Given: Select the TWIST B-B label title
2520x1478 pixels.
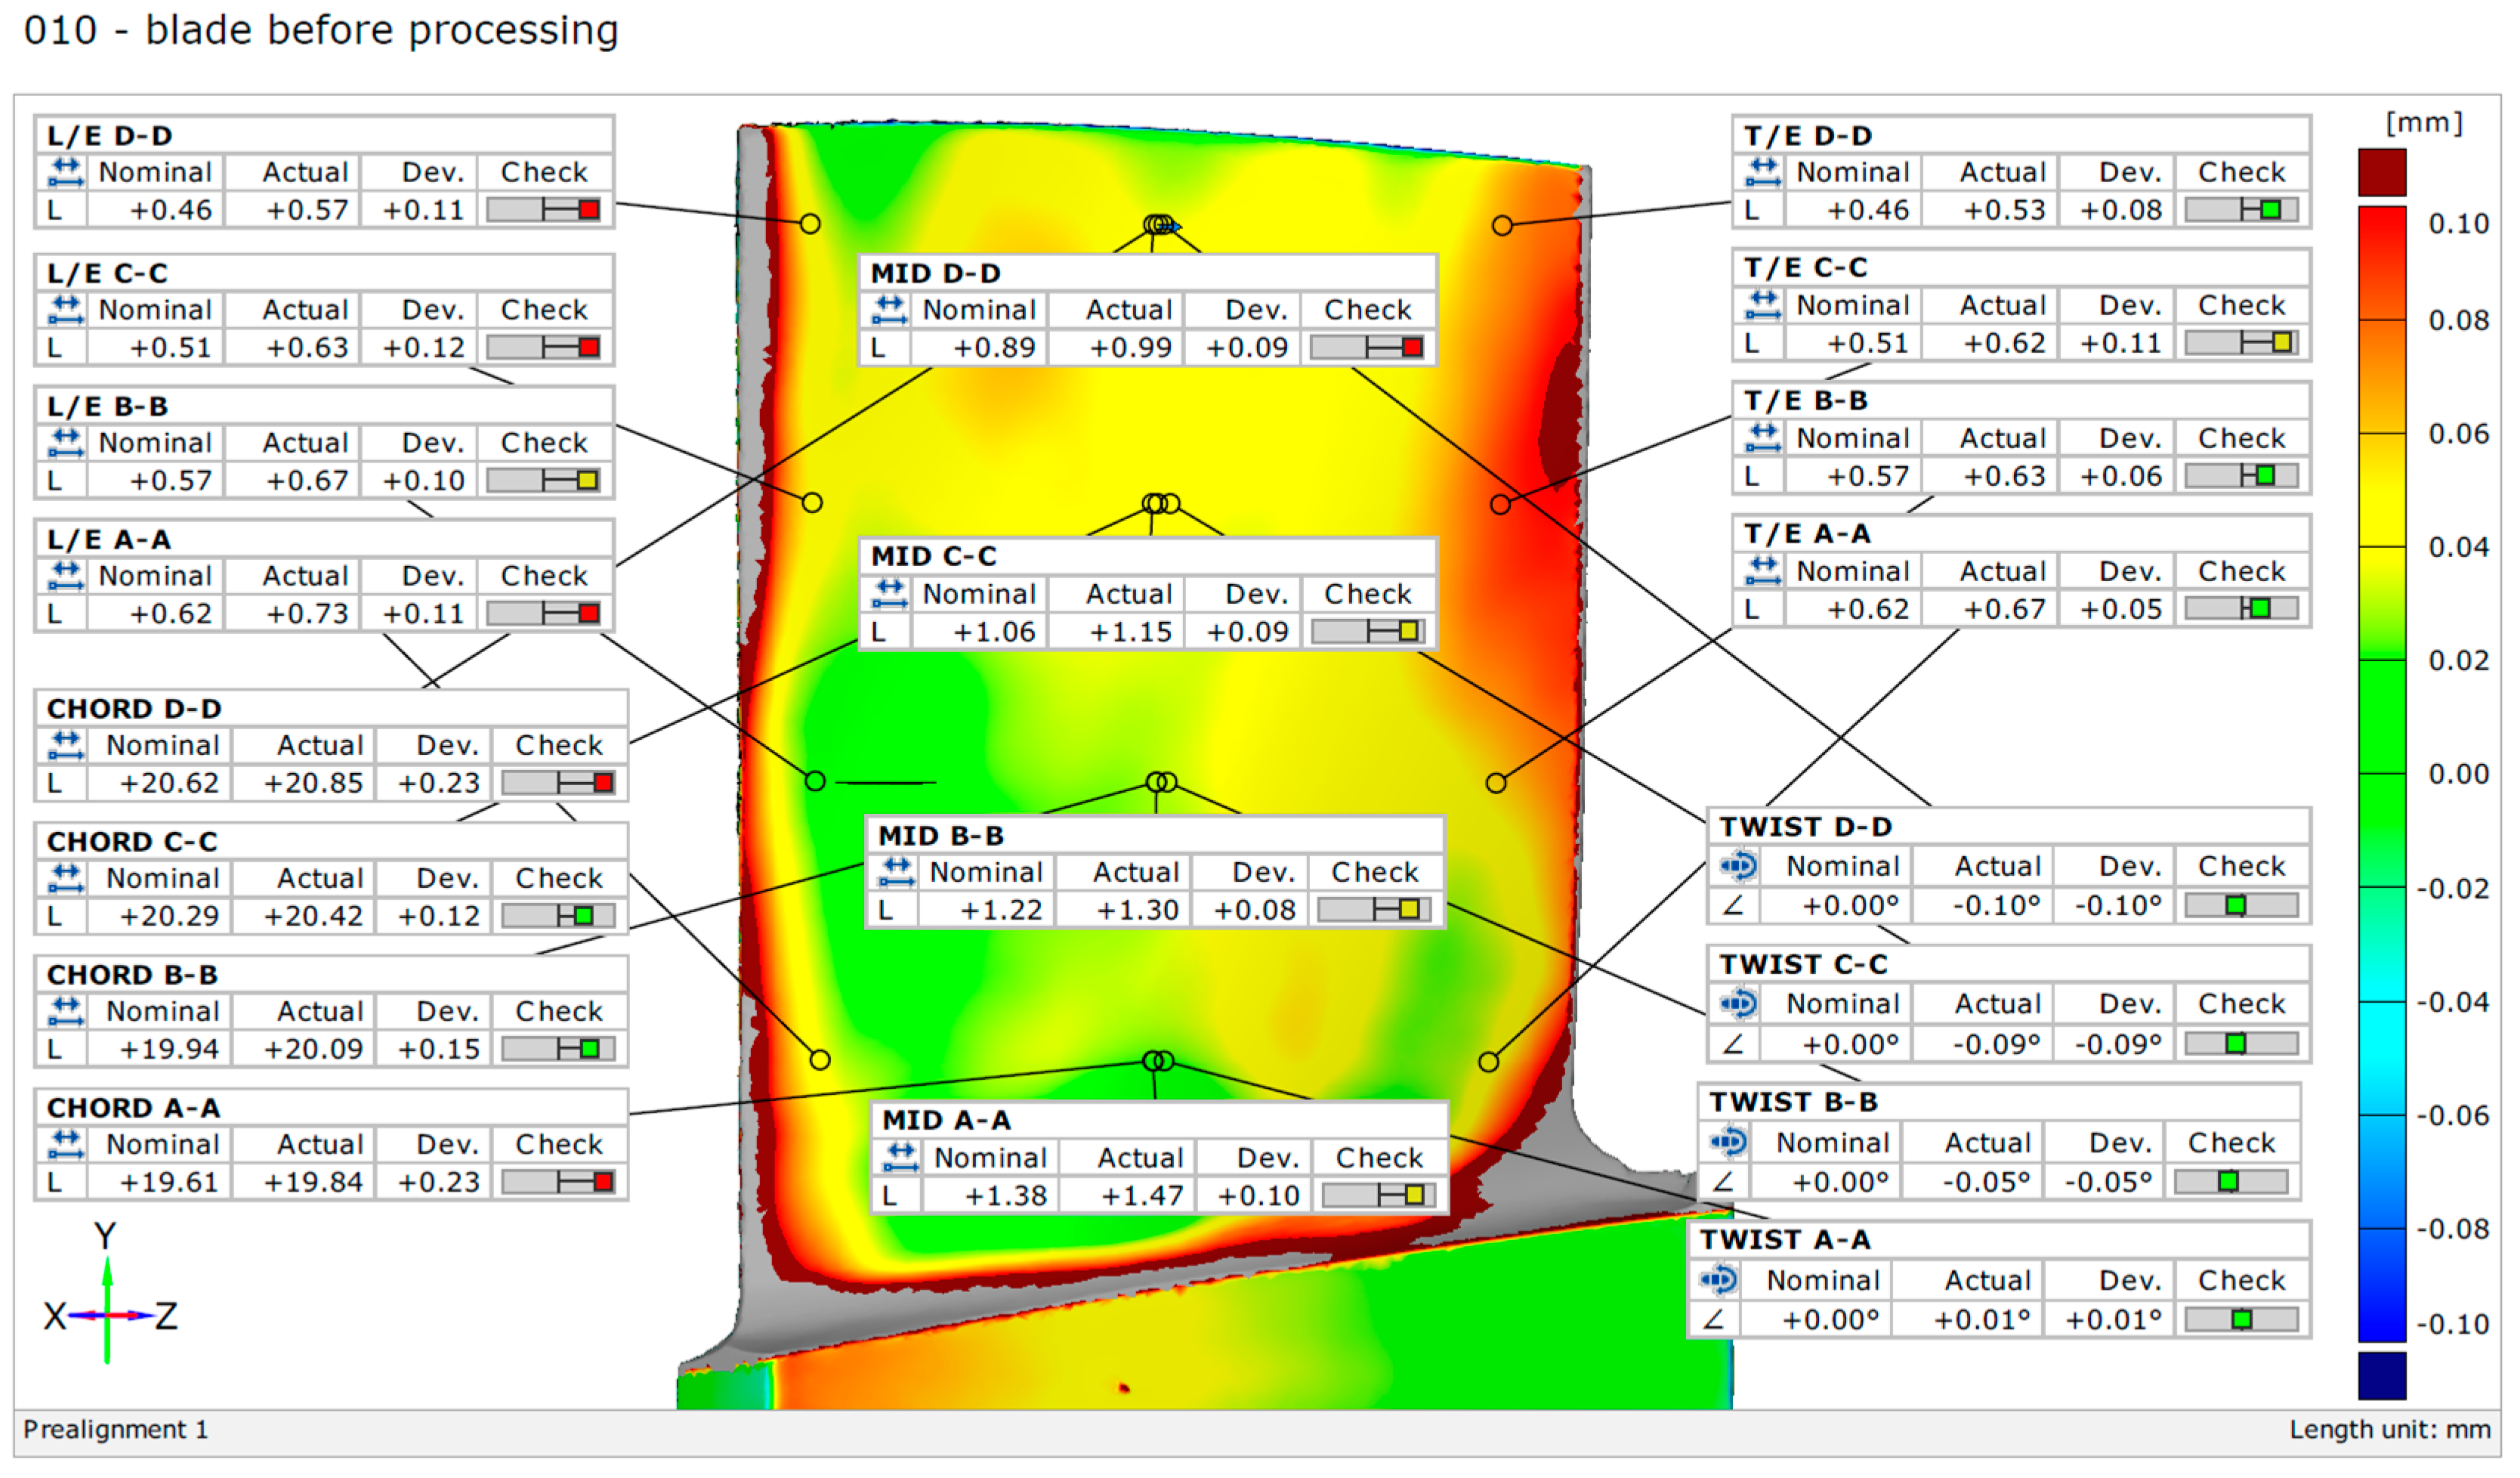Looking at the screenshot, I should [1793, 1103].
